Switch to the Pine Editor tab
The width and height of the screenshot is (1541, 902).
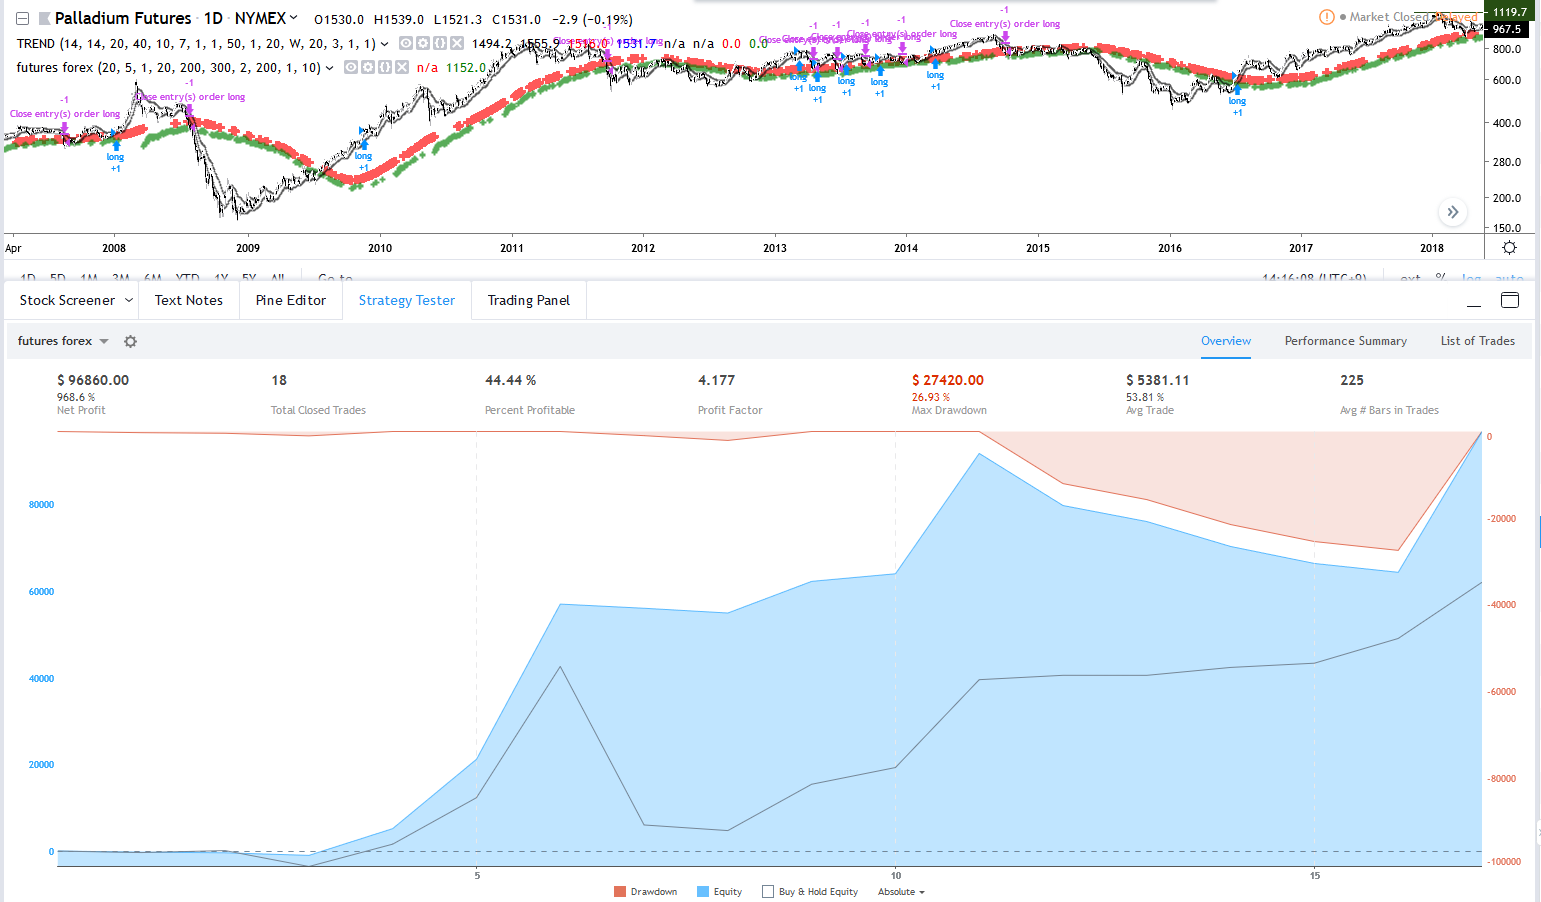click(291, 300)
